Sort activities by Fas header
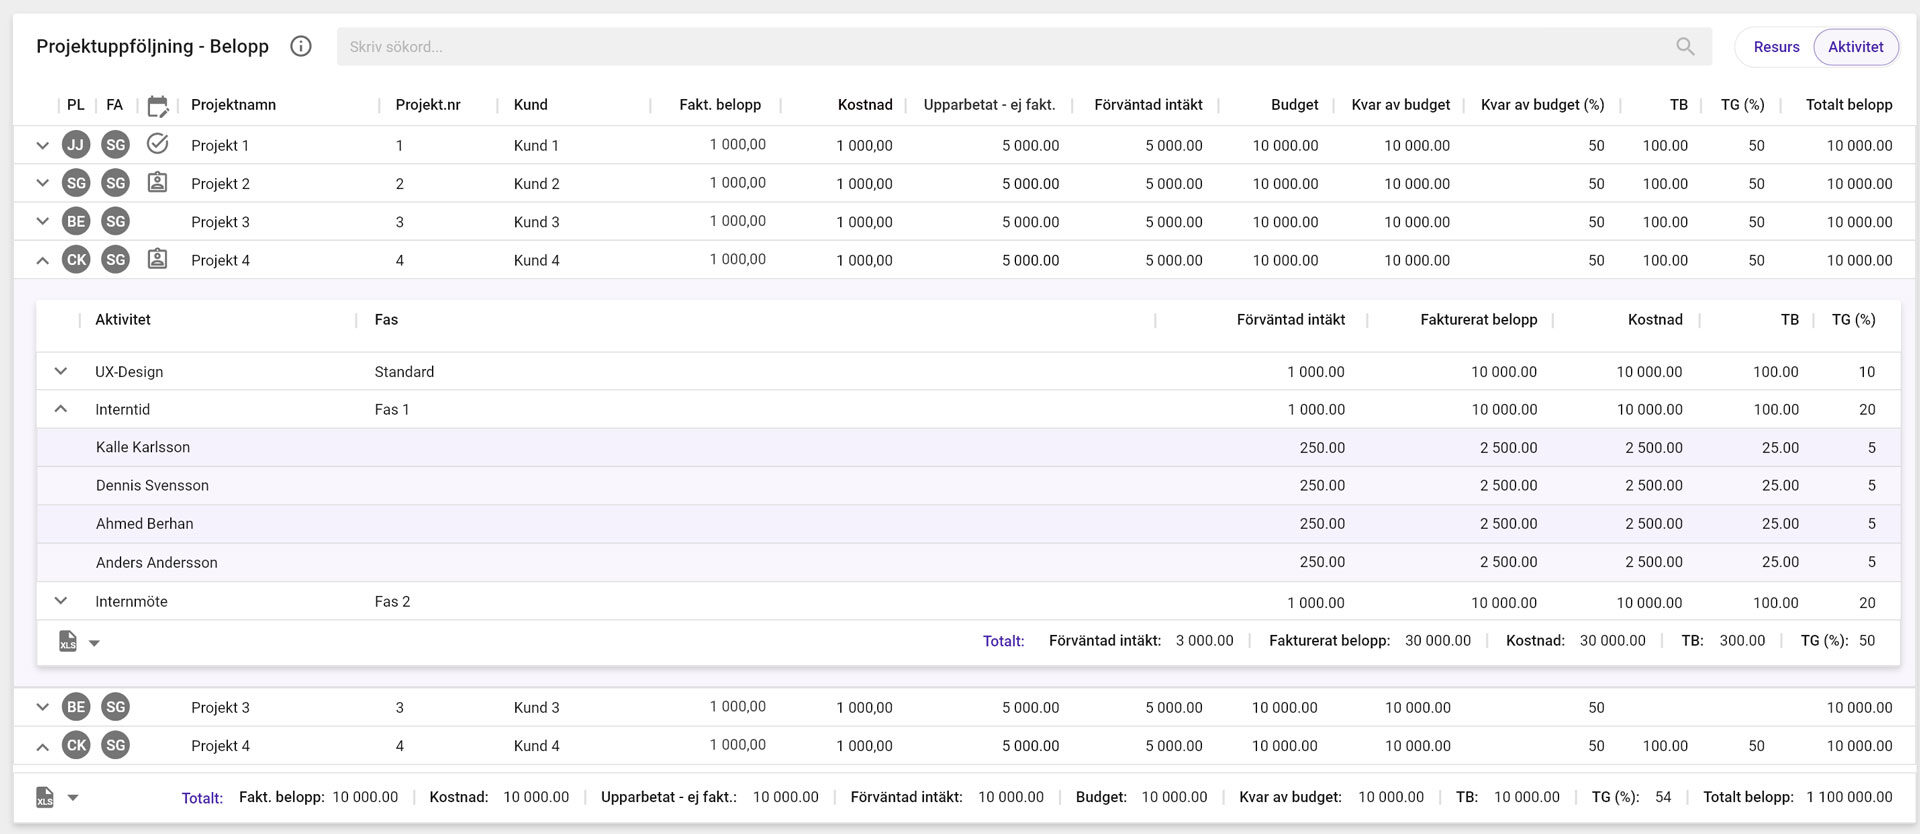The width and height of the screenshot is (1920, 834). click(x=386, y=320)
